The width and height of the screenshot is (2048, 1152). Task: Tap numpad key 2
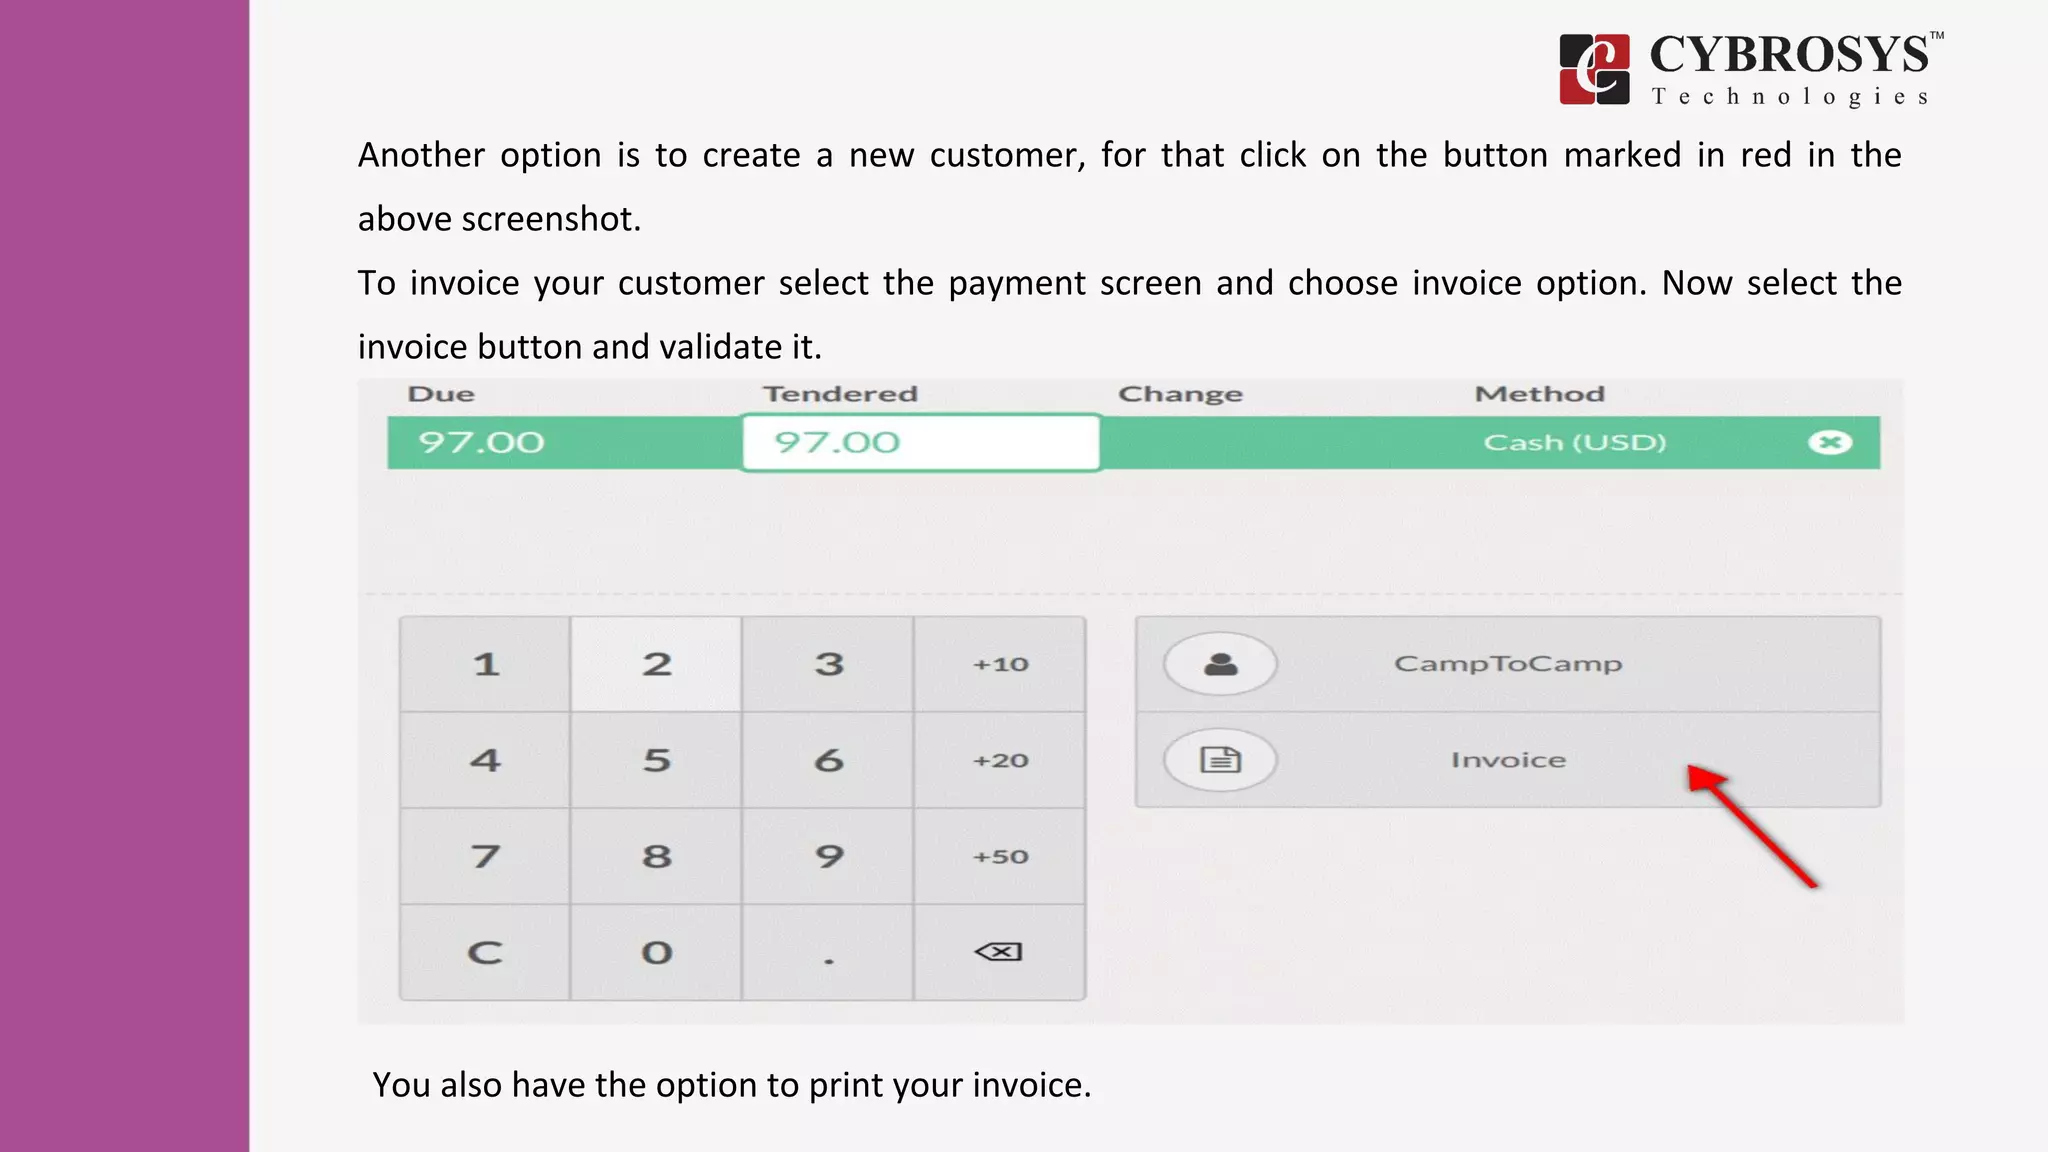click(x=656, y=664)
